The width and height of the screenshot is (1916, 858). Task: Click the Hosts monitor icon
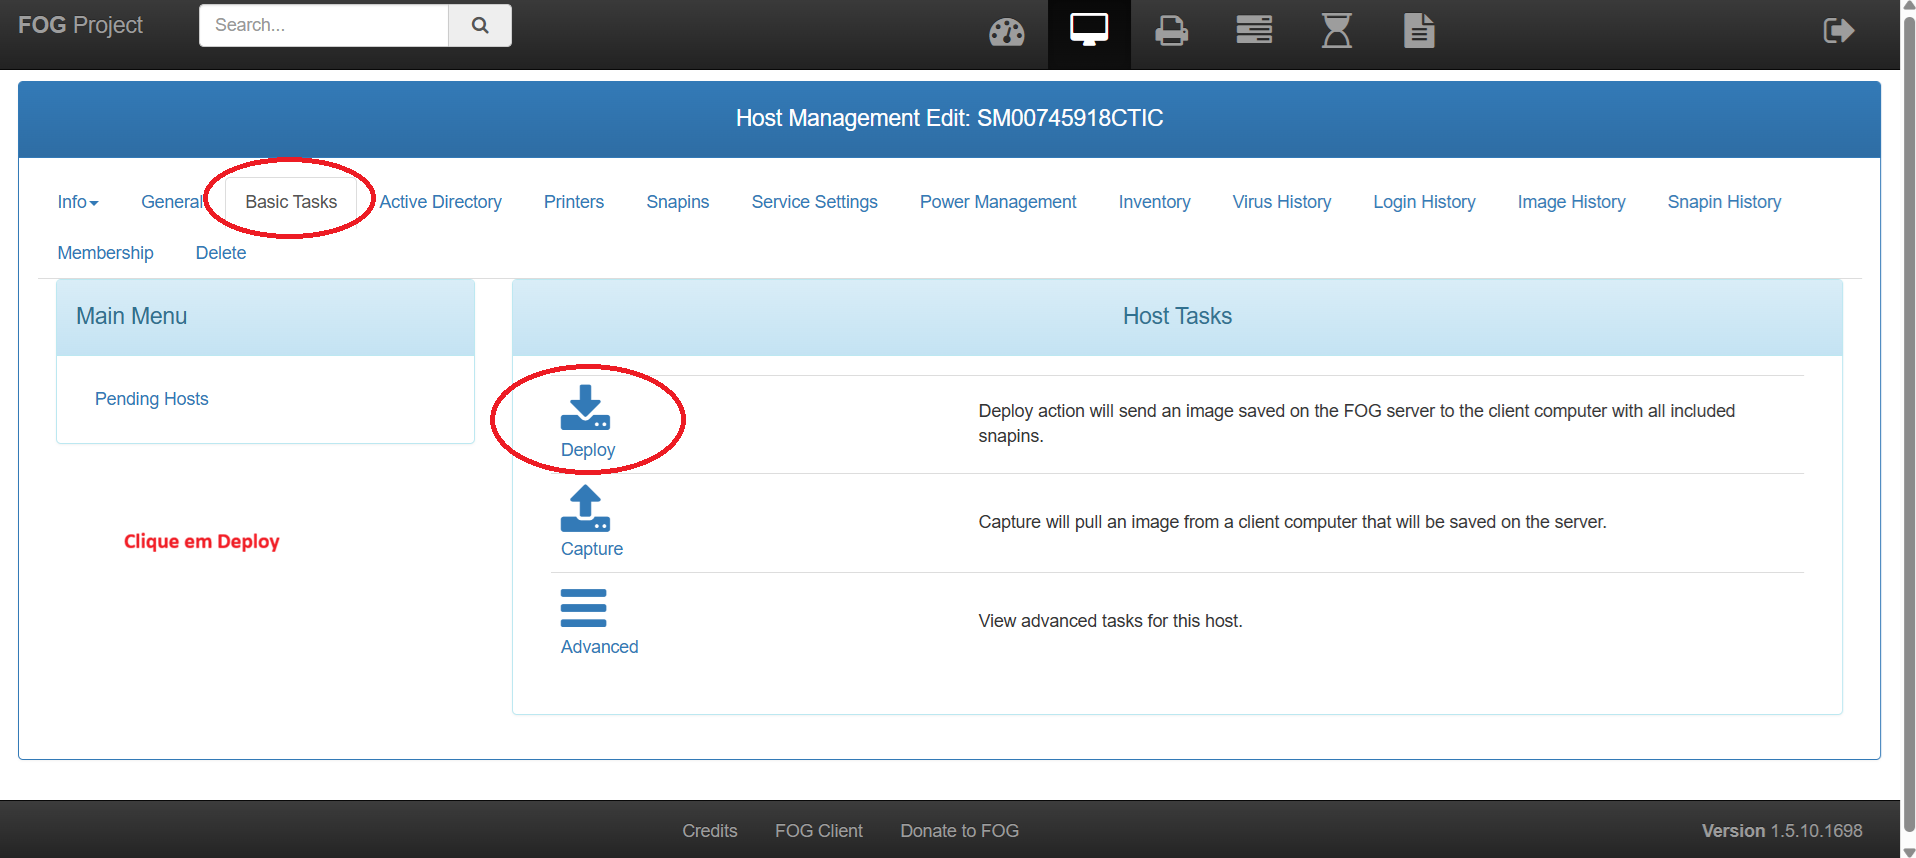click(1088, 31)
